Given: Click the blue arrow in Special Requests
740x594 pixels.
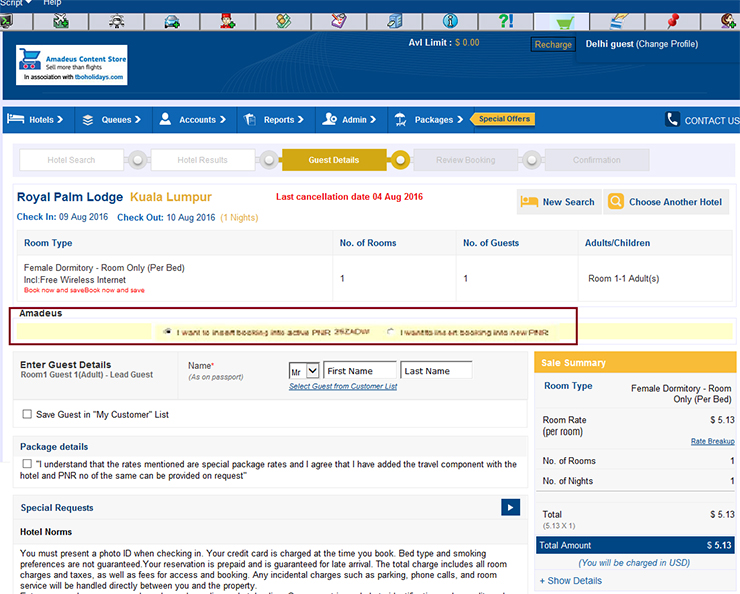Looking at the screenshot, I should point(510,508).
